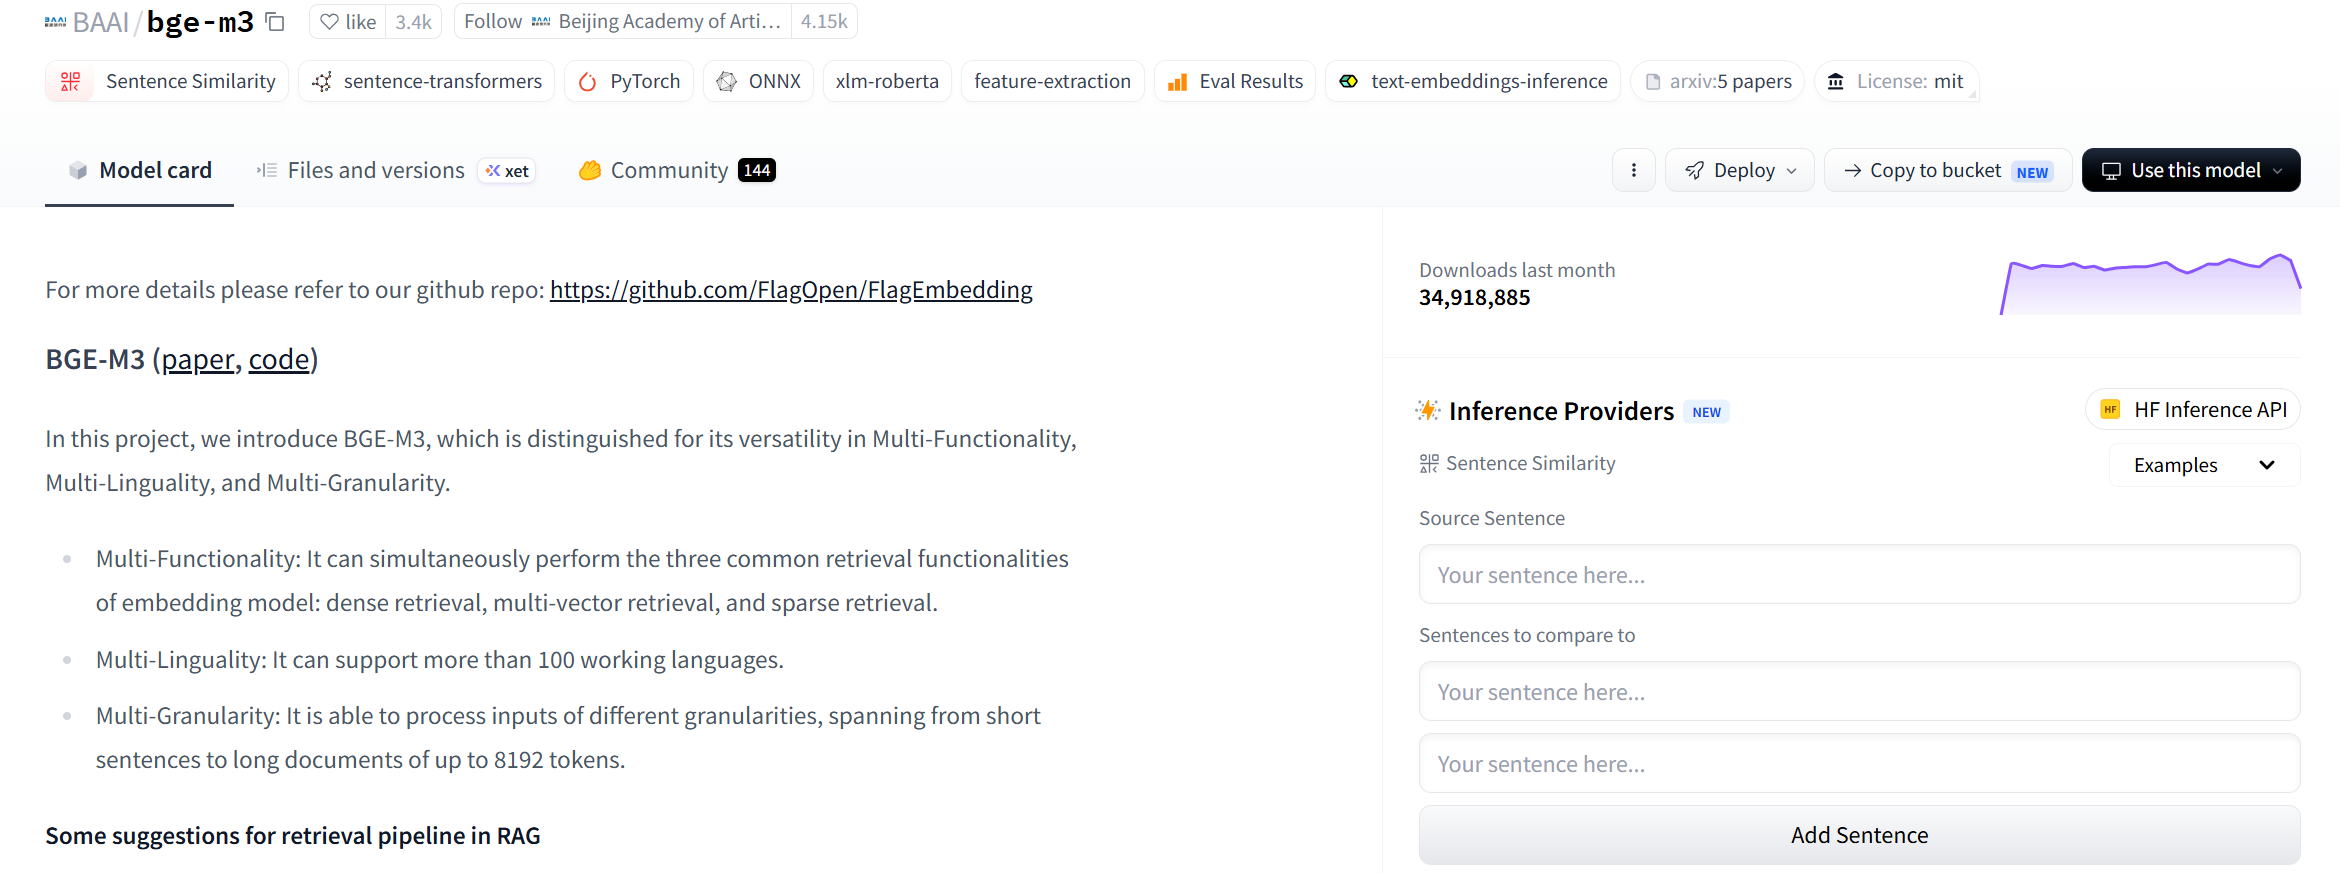The width and height of the screenshot is (2340, 873).
Task: Click the Inference Providers heading
Action: [x=1562, y=411]
